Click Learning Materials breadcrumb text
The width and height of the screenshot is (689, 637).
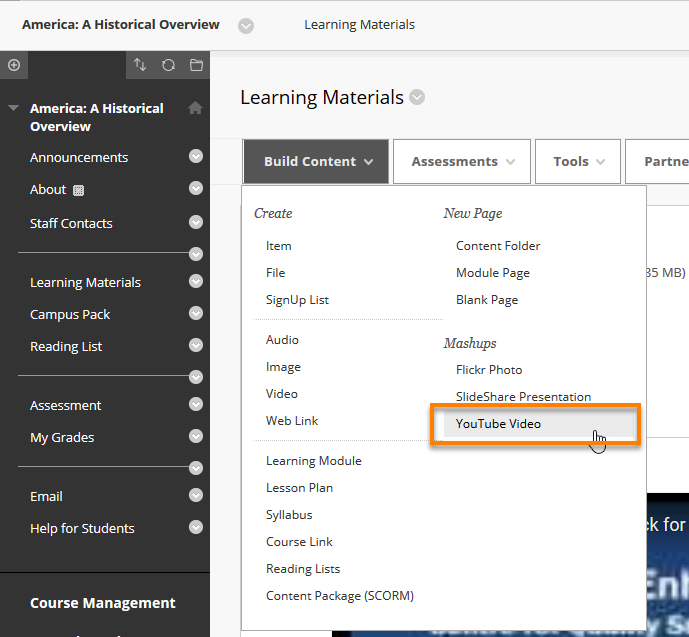point(359,25)
